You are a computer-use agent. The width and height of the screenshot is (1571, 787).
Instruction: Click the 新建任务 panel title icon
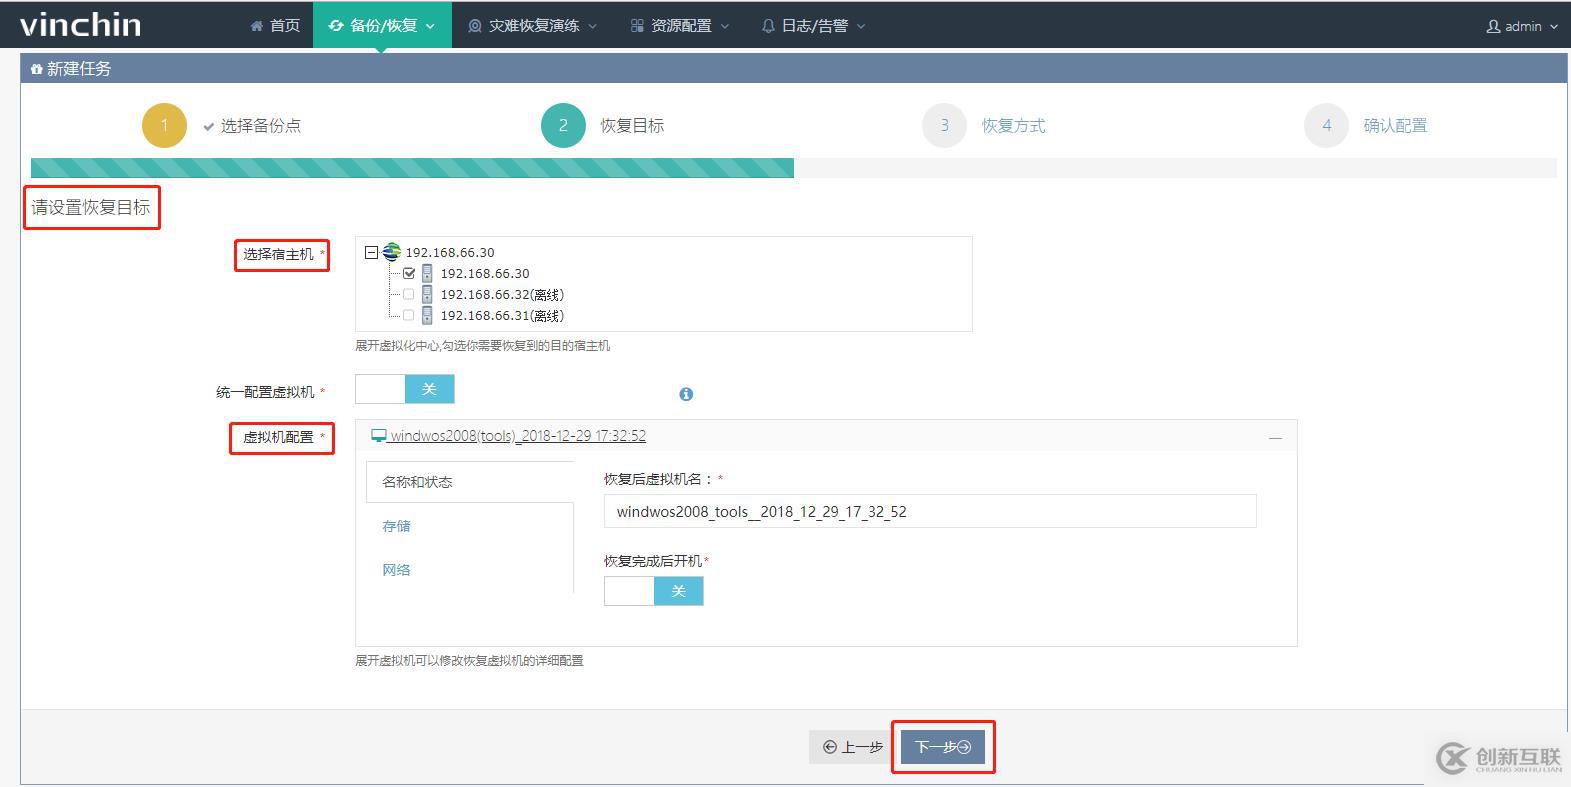pos(37,69)
